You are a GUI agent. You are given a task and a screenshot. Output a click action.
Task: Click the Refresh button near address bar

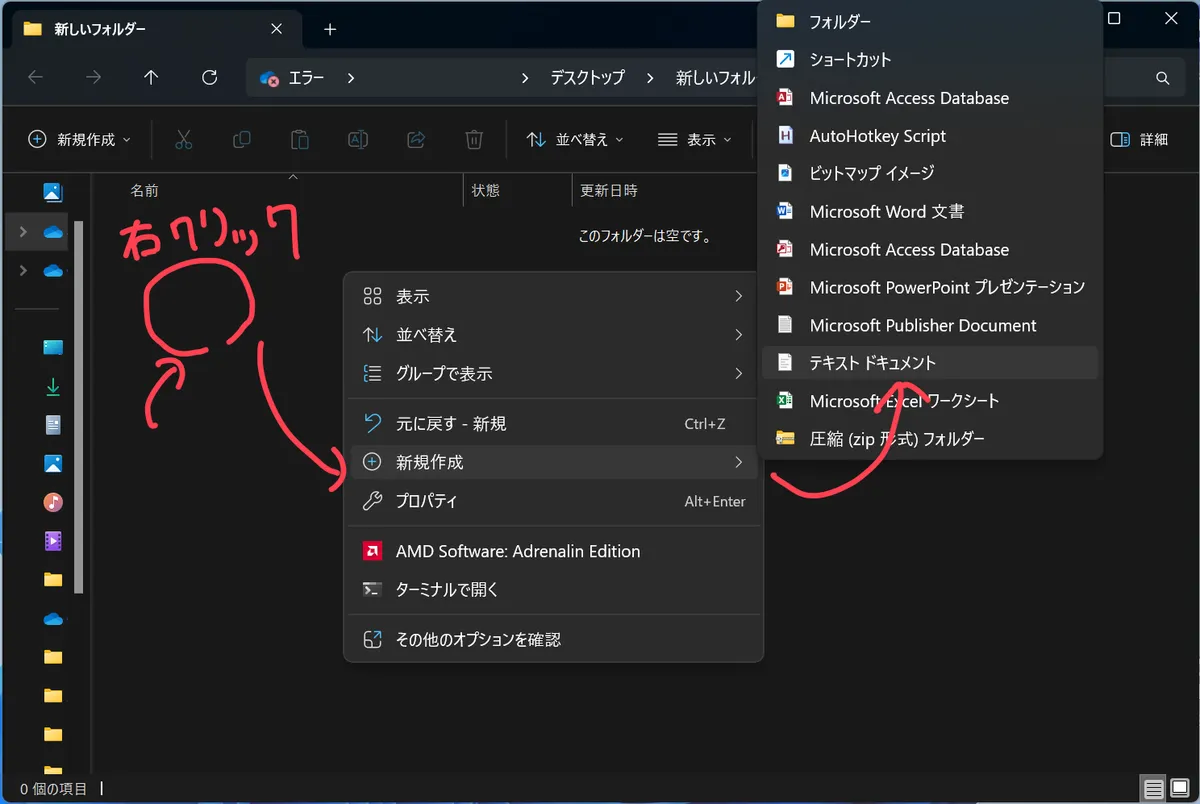point(209,78)
